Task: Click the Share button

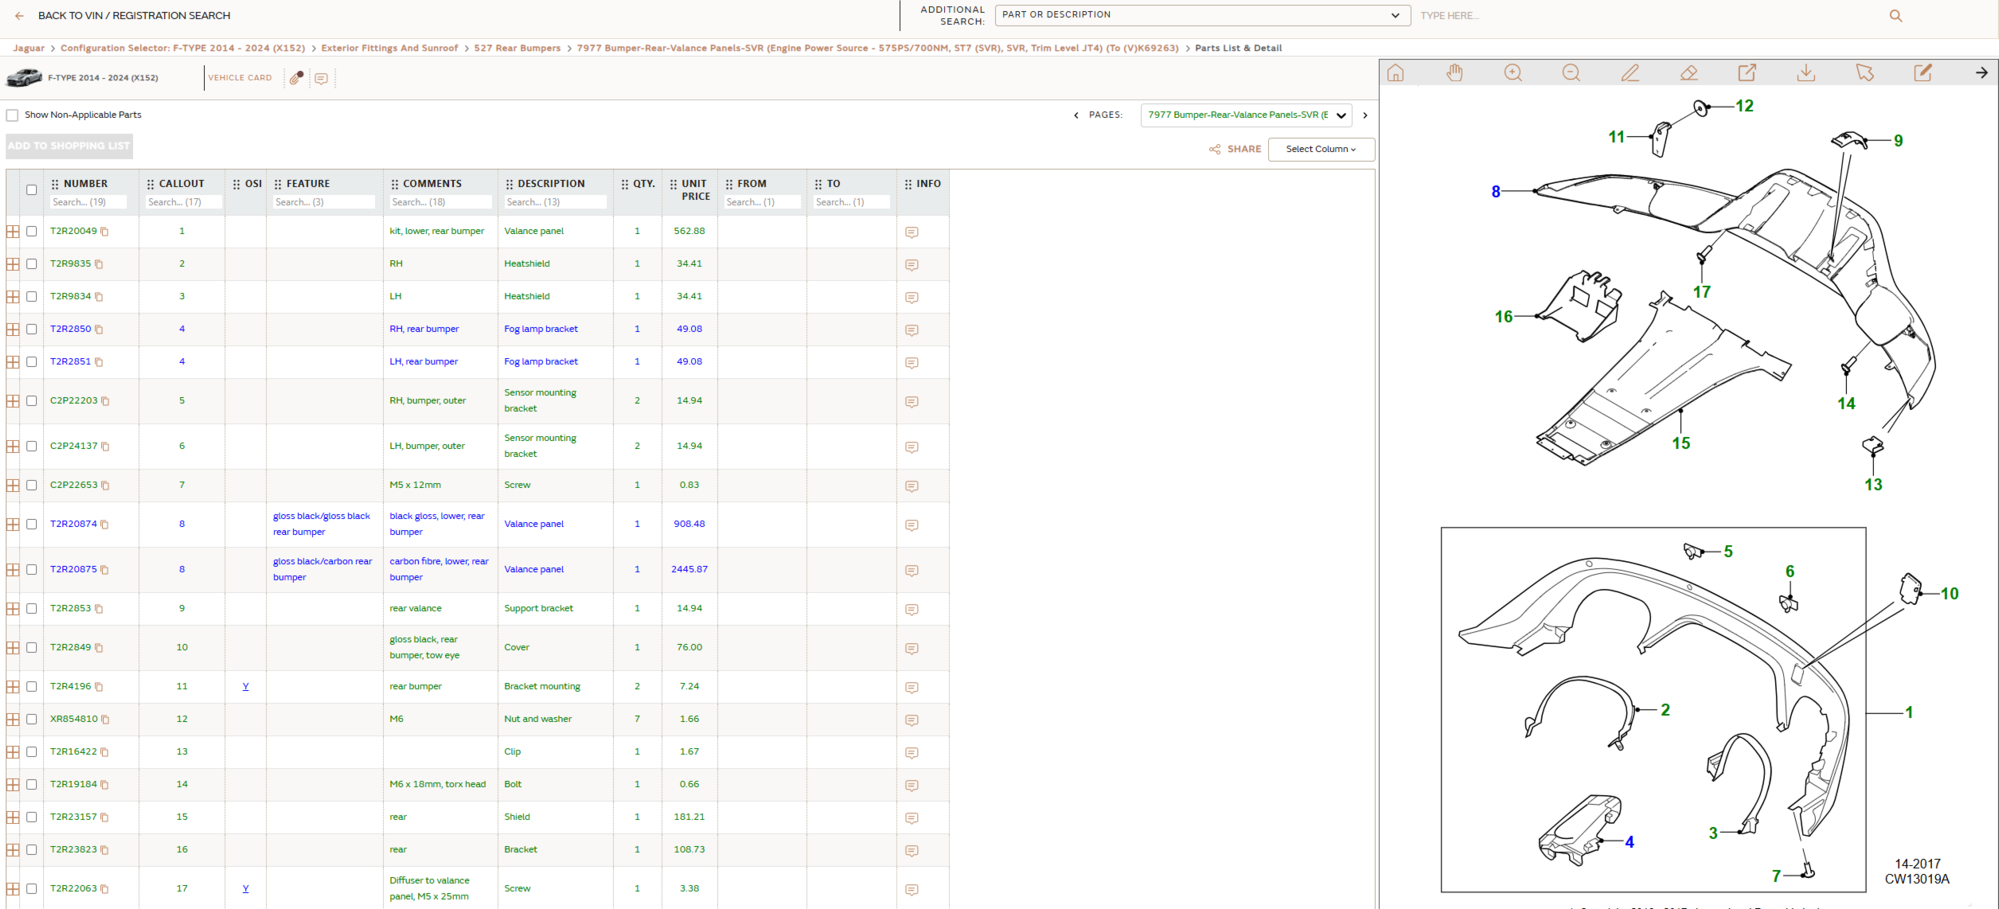Action: [x=1235, y=149]
